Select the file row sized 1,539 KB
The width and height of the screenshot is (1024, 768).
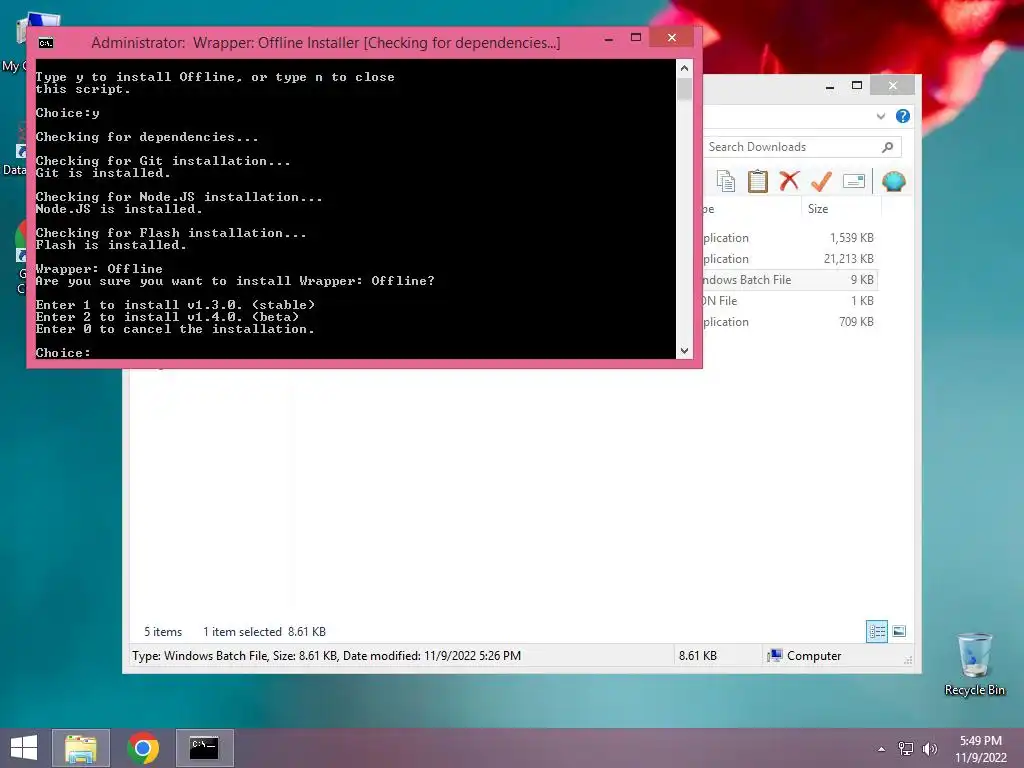pyautogui.click(x=789, y=238)
